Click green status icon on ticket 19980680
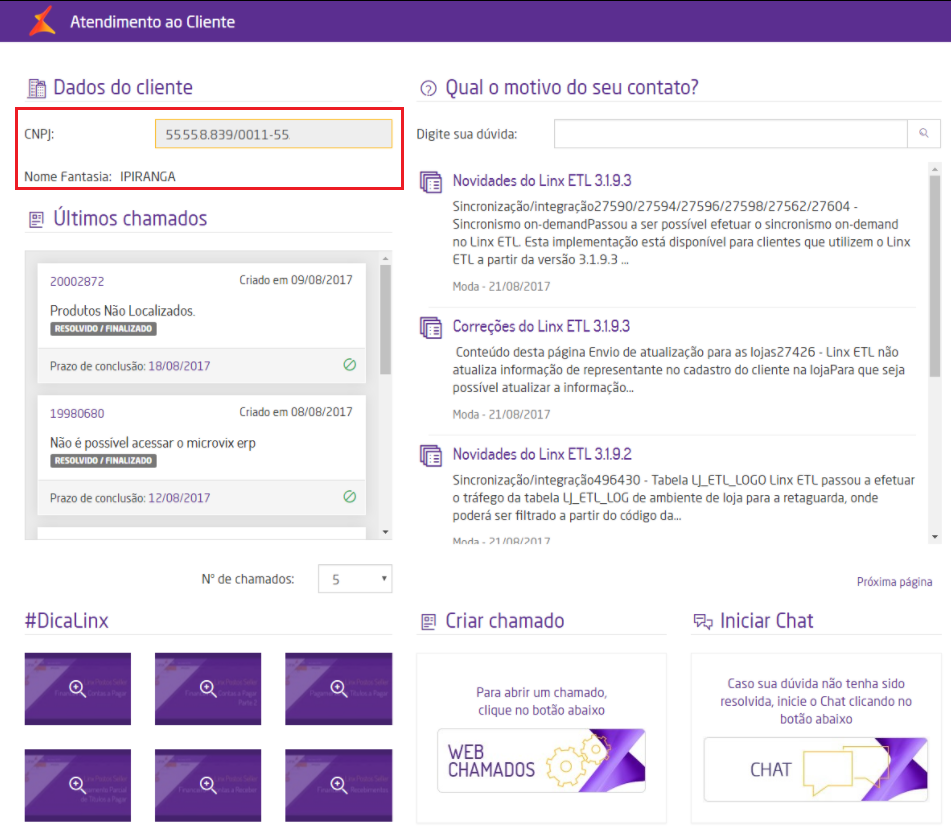This screenshot has height=833, width=951. [349, 496]
